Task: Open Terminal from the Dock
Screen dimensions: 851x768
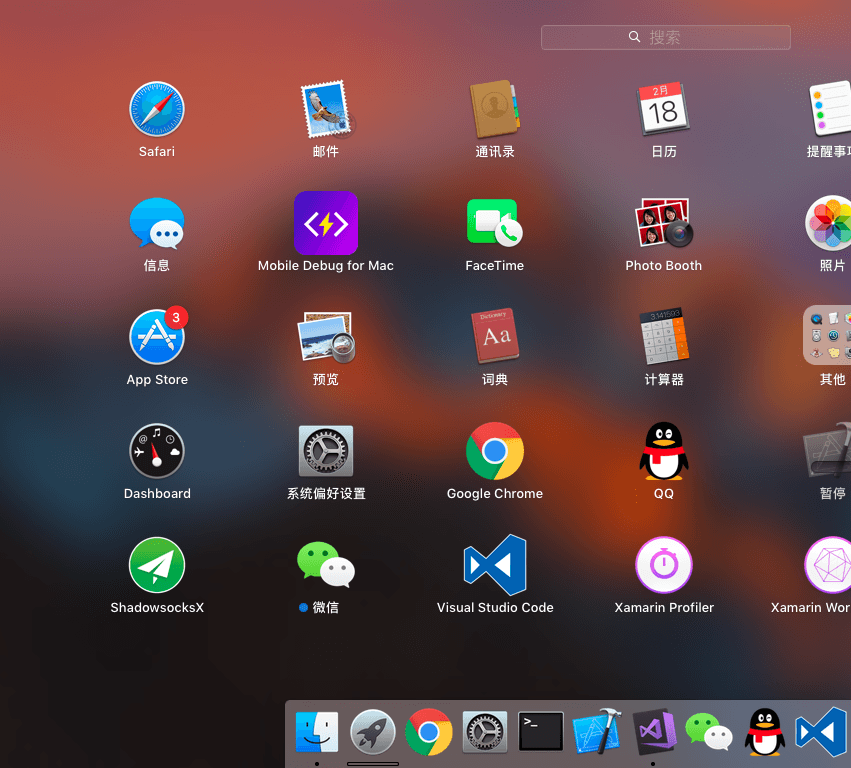Action: (541, 732)
